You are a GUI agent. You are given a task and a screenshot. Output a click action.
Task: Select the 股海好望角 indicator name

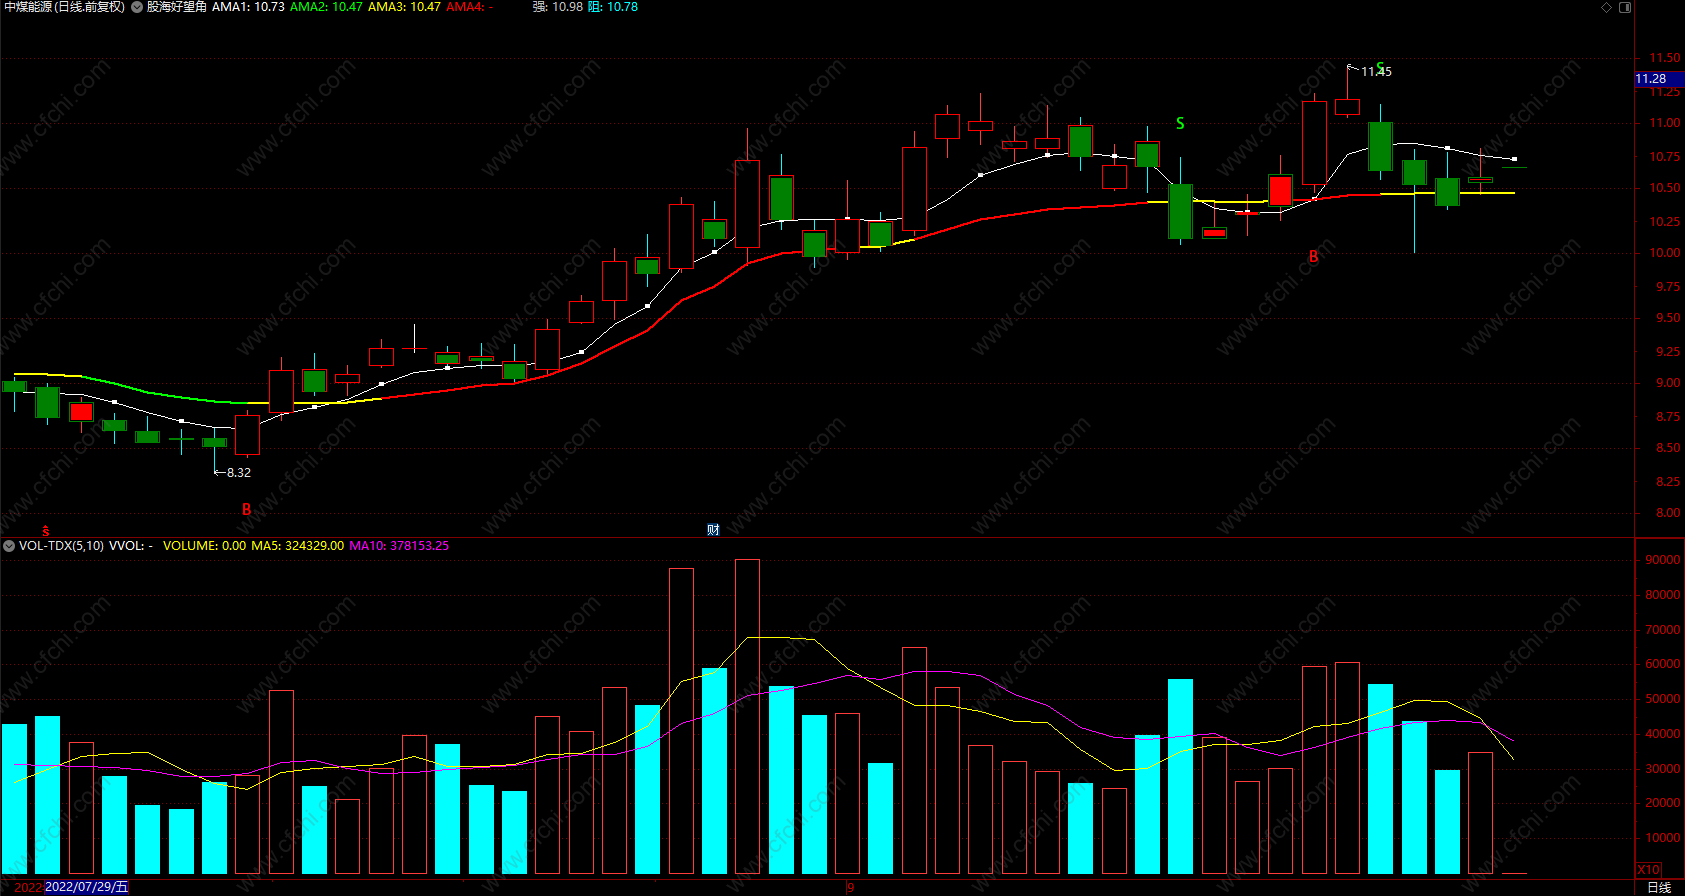point(177,7)
